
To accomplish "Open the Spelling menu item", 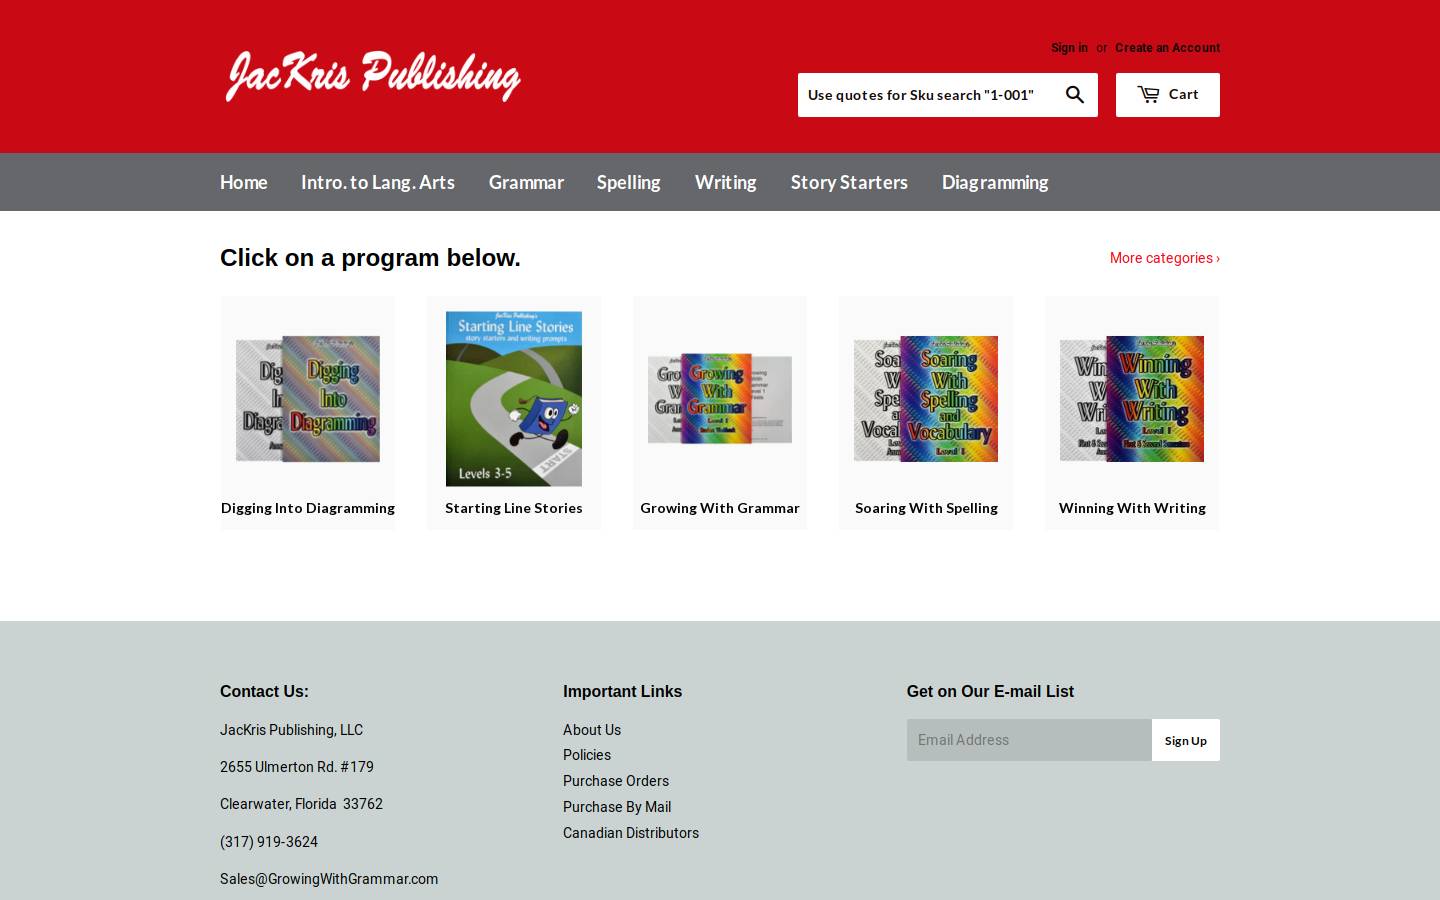I will (x=629, y=182).
